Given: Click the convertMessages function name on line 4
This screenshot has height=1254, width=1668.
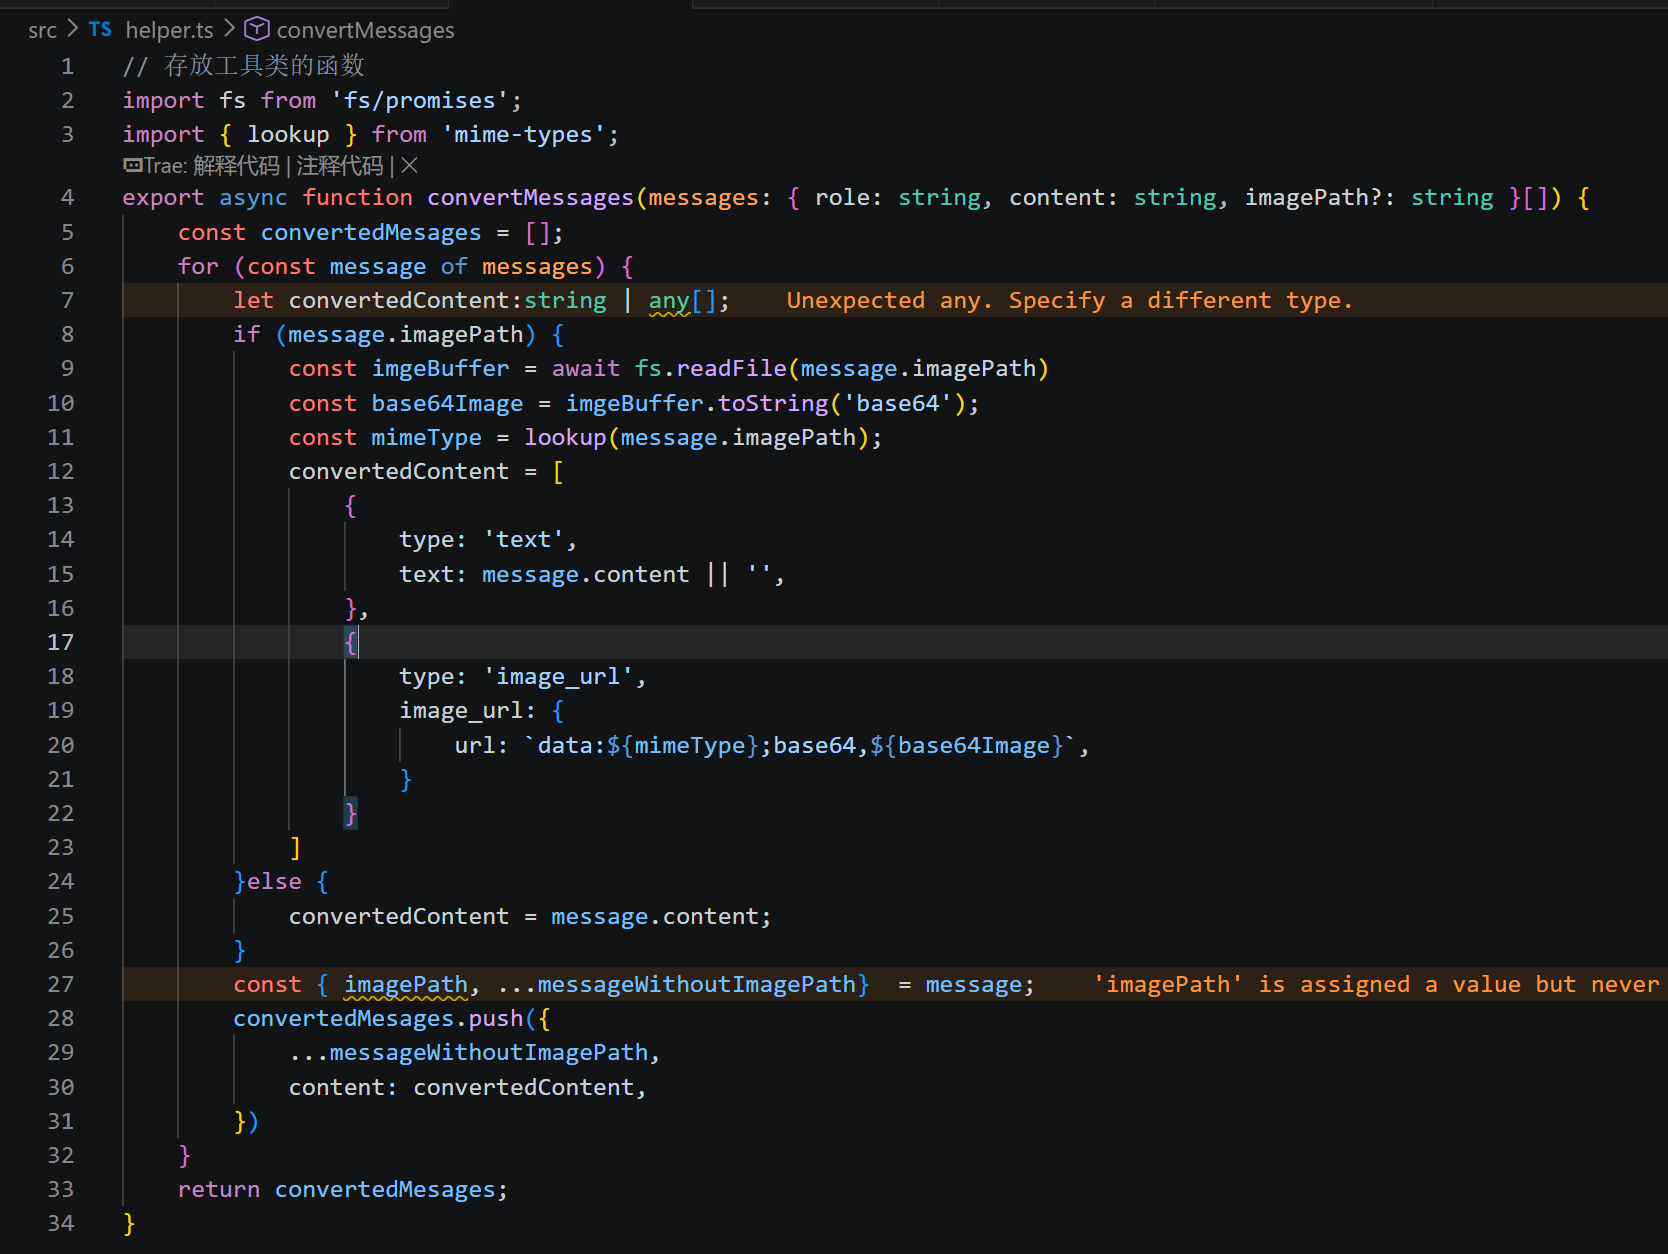Looking at the screenshot, I should [x=531, y=198].
